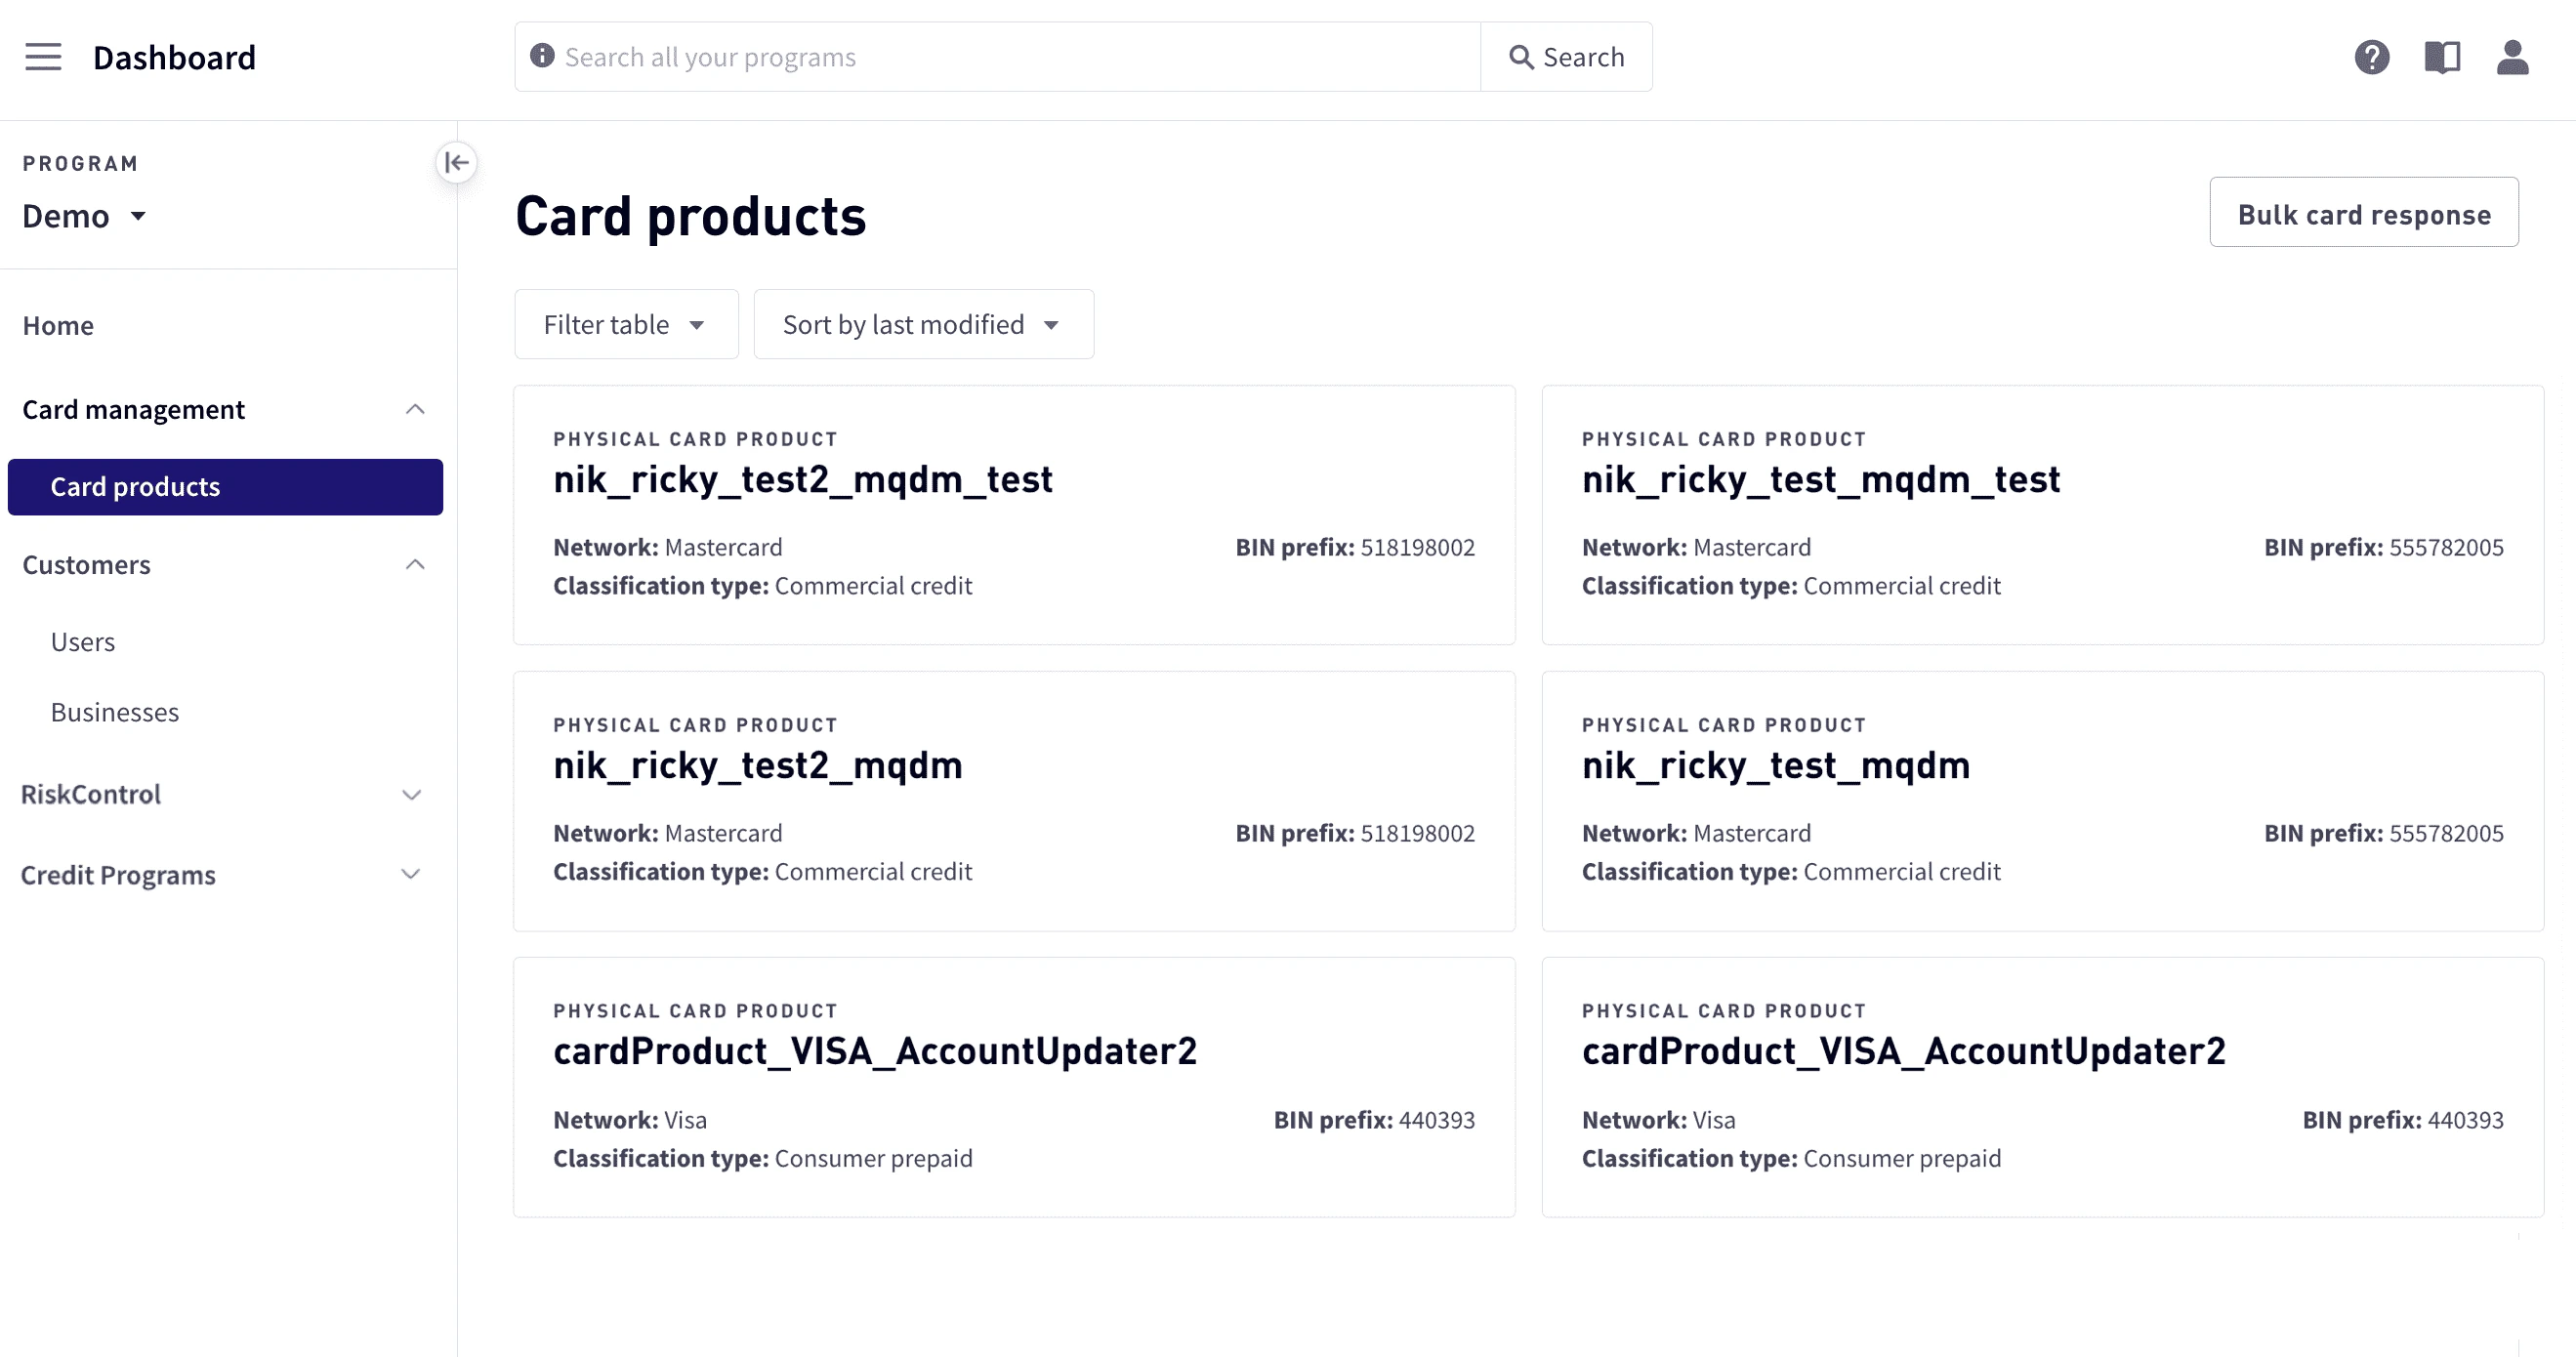Expand the Credit Programs section
Screen dimensions: 2576x1357
tap(411, 874)
